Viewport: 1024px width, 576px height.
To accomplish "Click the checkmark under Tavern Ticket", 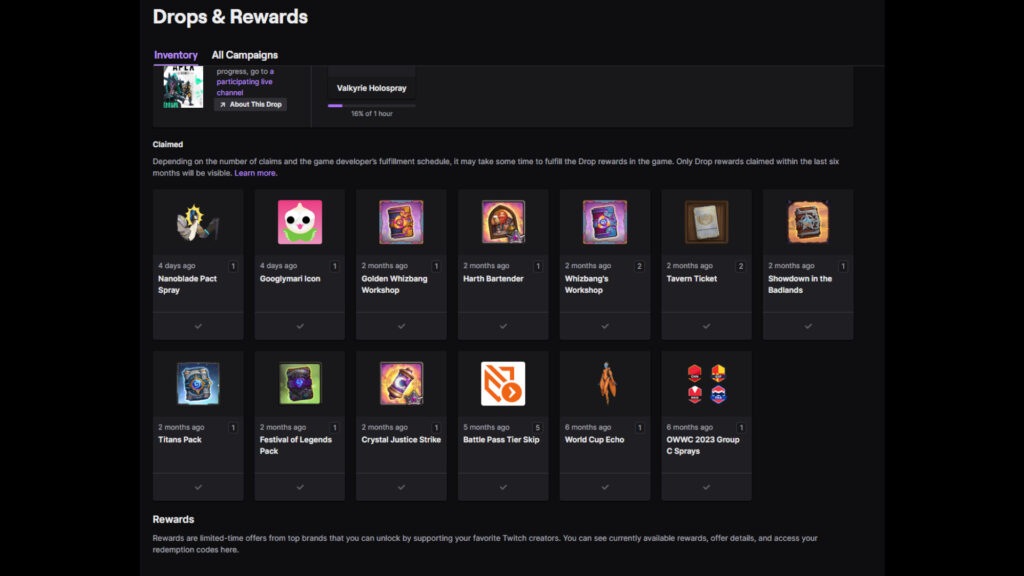I will point(706,325).
